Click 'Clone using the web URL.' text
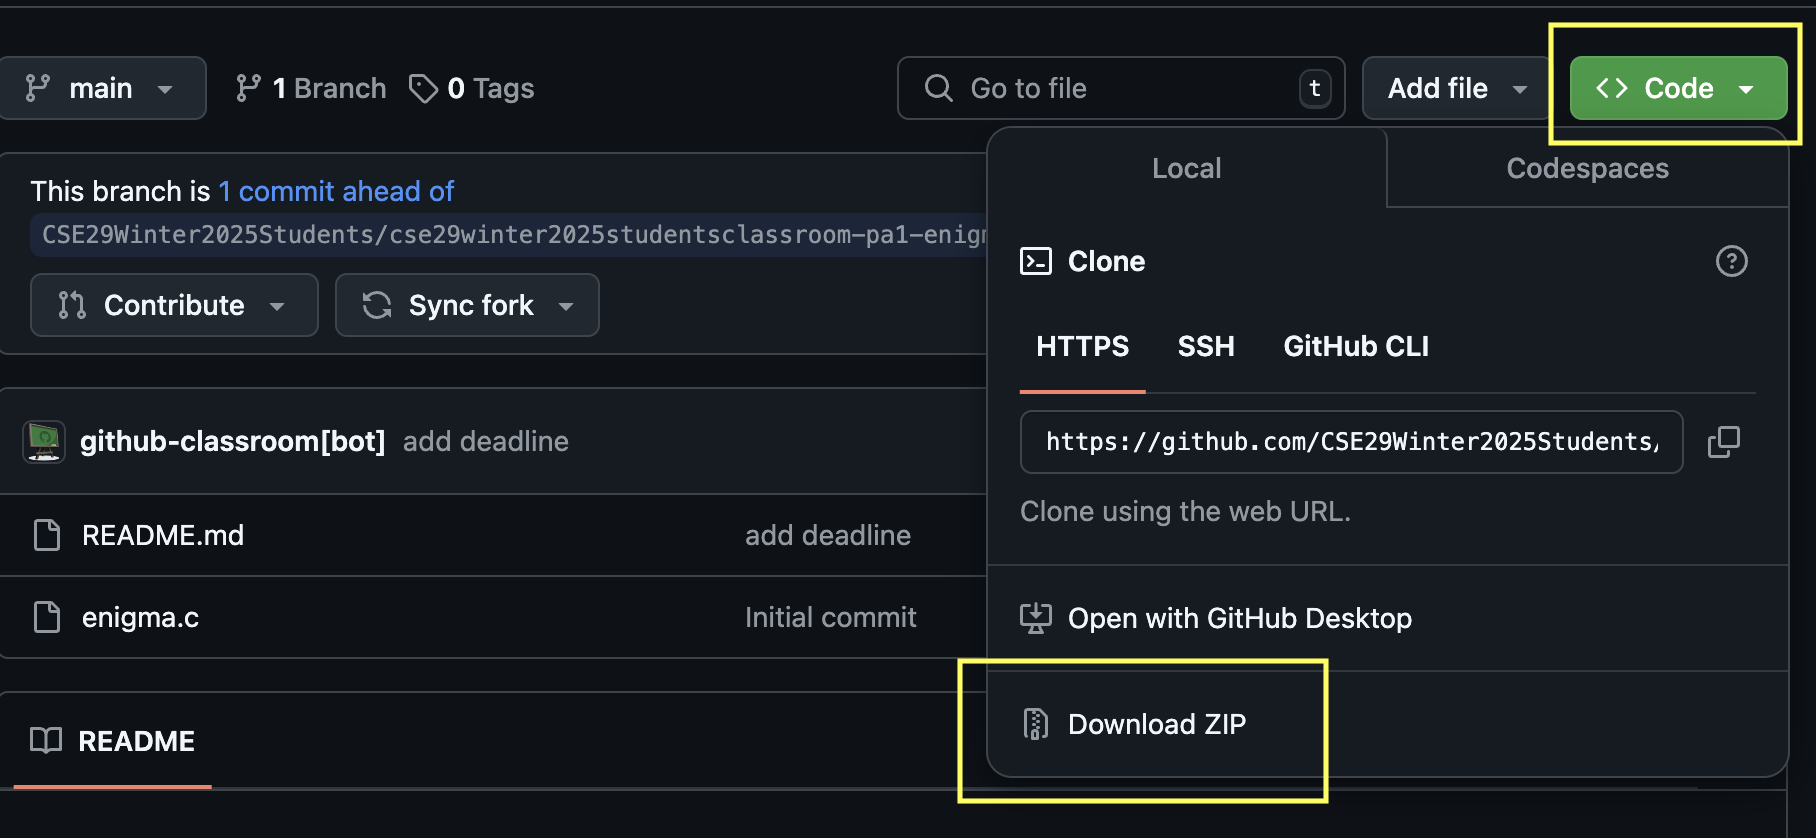This screenshot has height=838, width=1816. click(1185, 511)
